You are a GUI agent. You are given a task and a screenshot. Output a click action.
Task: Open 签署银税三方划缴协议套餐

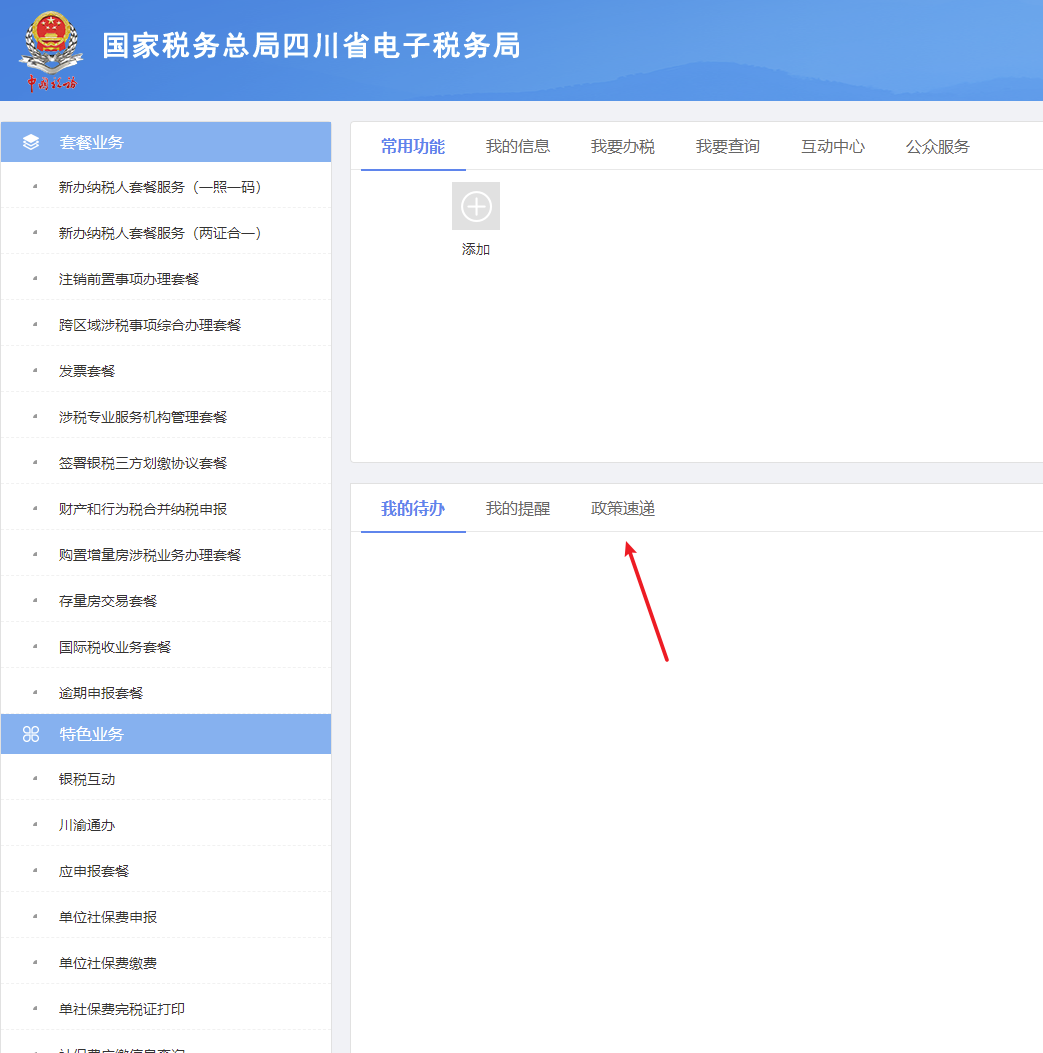(x=166, y=463)
